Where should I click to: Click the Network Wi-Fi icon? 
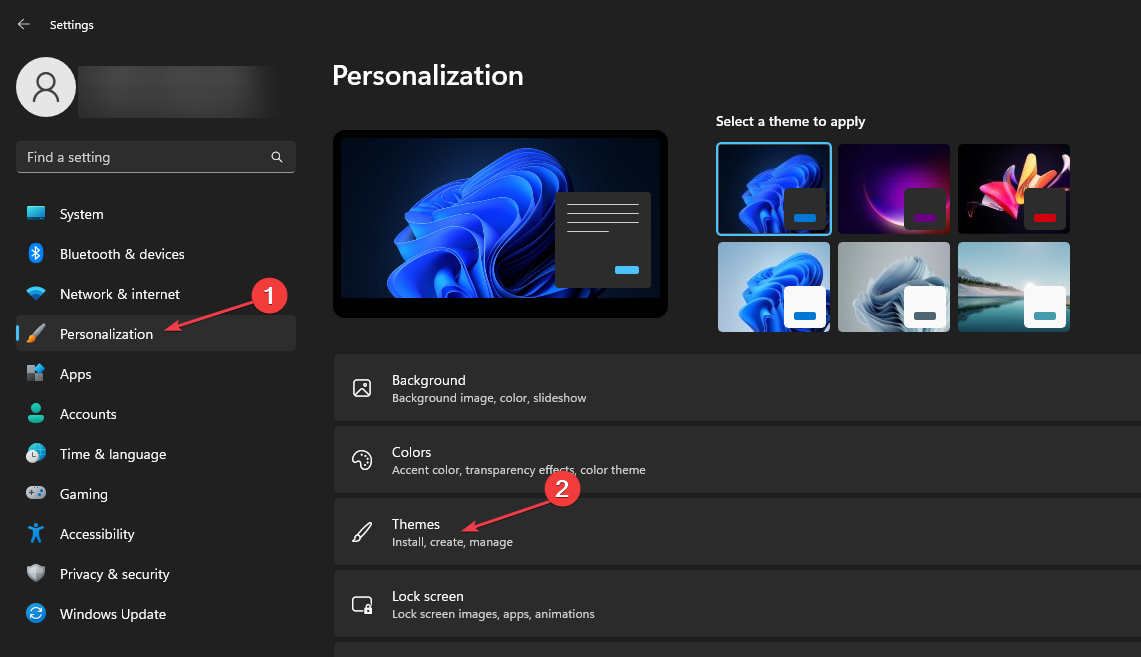tap(36, 293)
